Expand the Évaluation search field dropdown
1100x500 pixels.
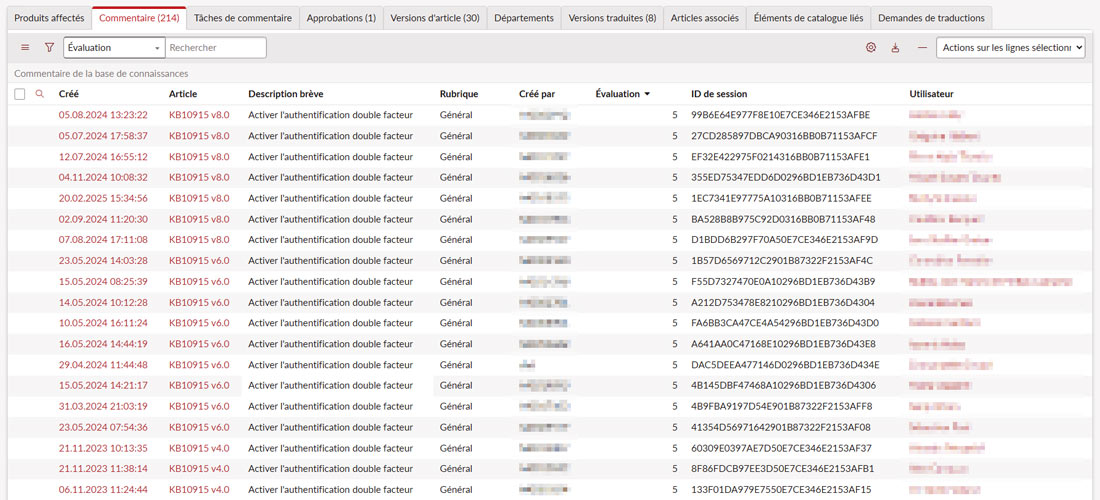157,48
